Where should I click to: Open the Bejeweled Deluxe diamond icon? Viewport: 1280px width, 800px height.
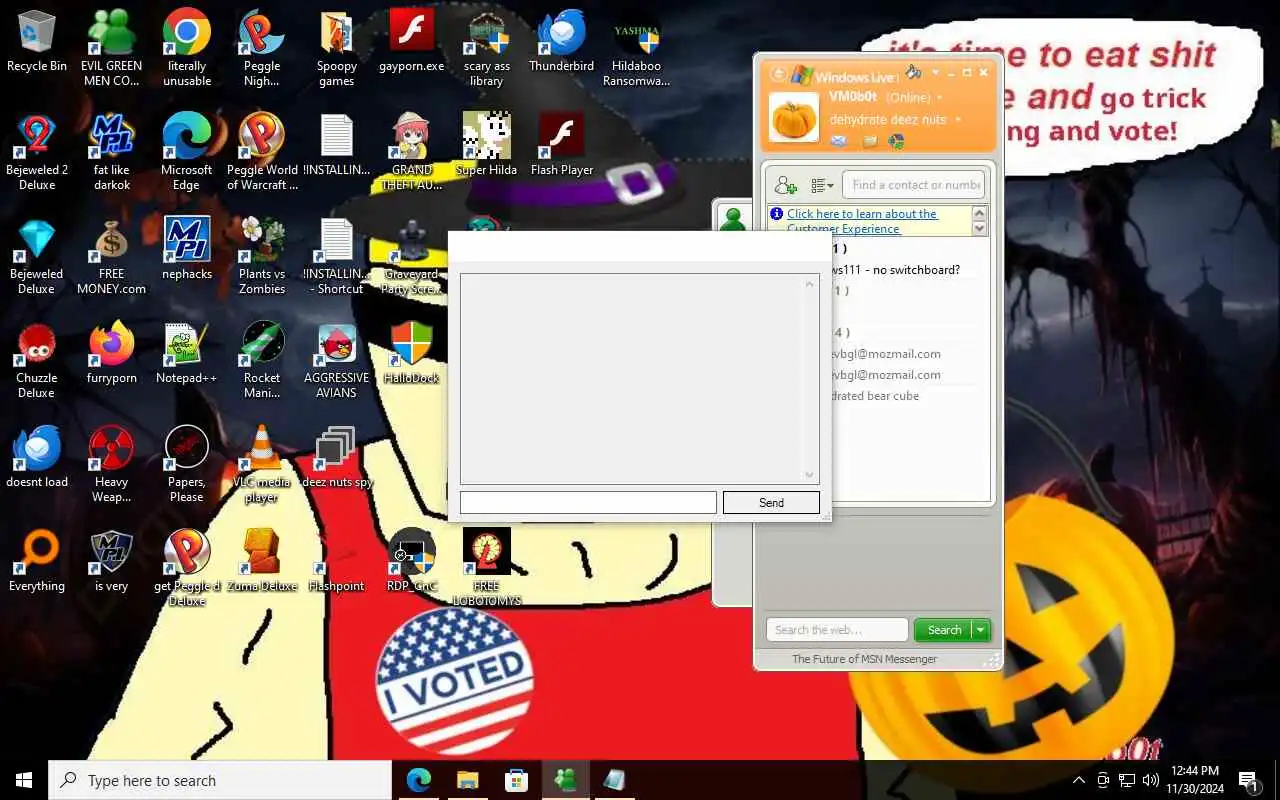pyautogui.click(x=37, y=256)
